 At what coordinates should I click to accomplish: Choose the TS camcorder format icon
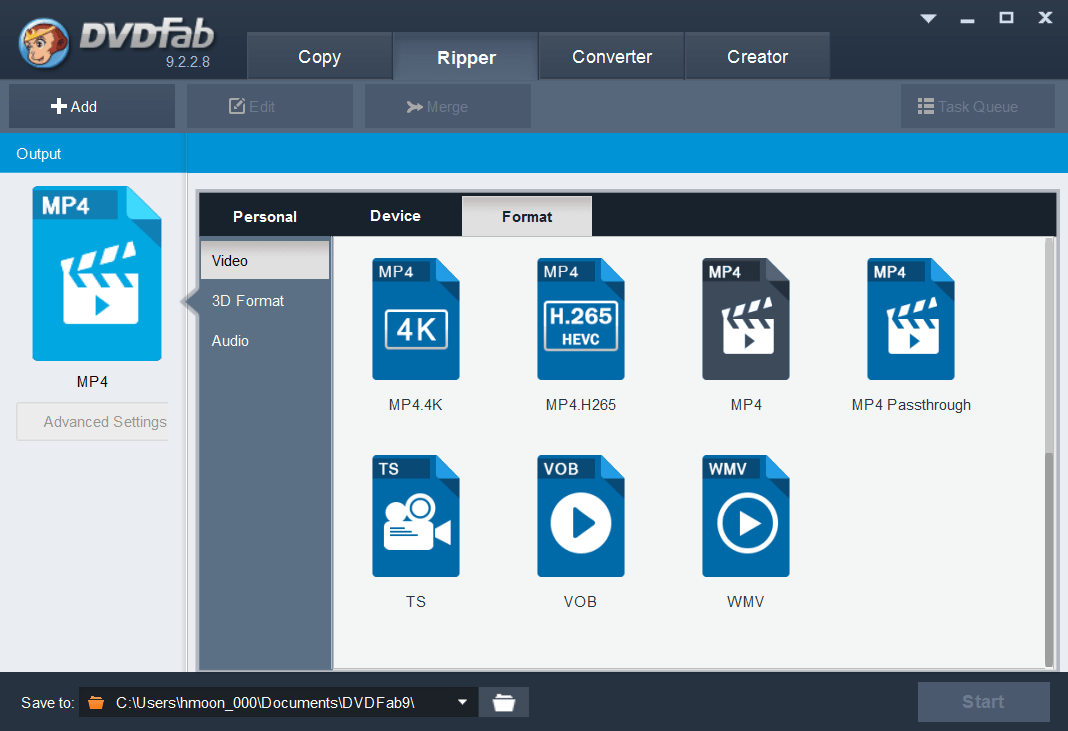coord(415,516)
